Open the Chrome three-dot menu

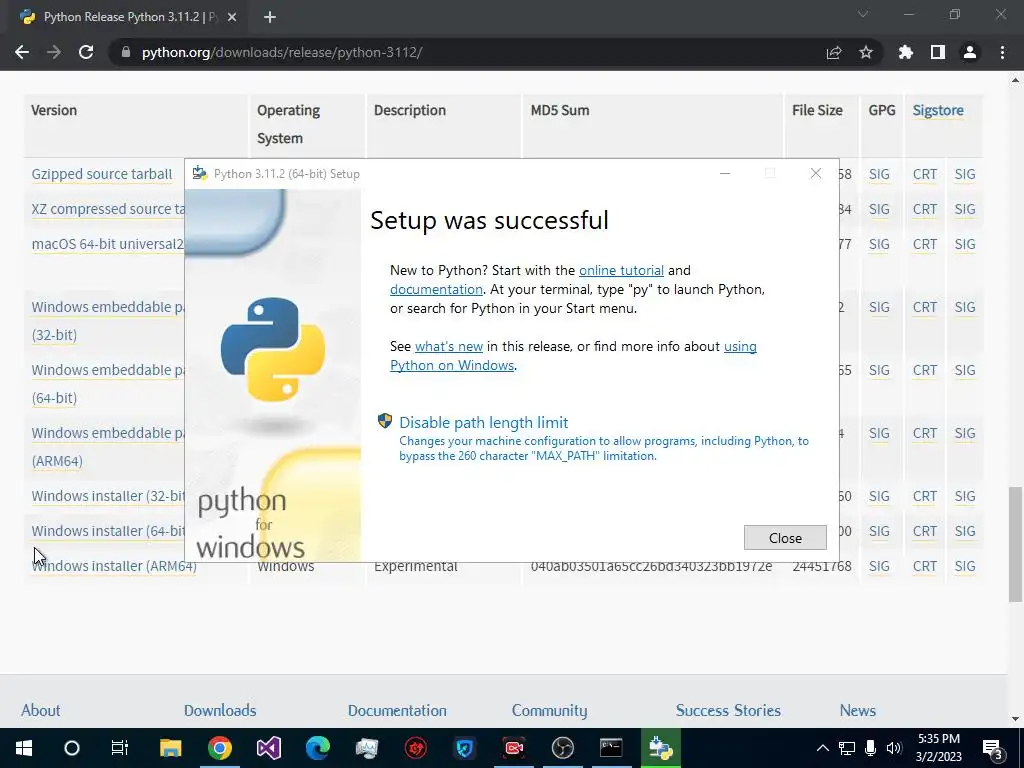tap(1002, 52)
